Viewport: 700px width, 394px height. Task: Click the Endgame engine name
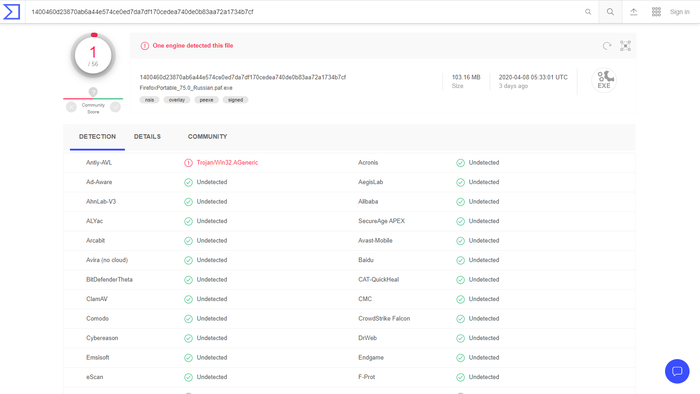(x=371, y=357)
